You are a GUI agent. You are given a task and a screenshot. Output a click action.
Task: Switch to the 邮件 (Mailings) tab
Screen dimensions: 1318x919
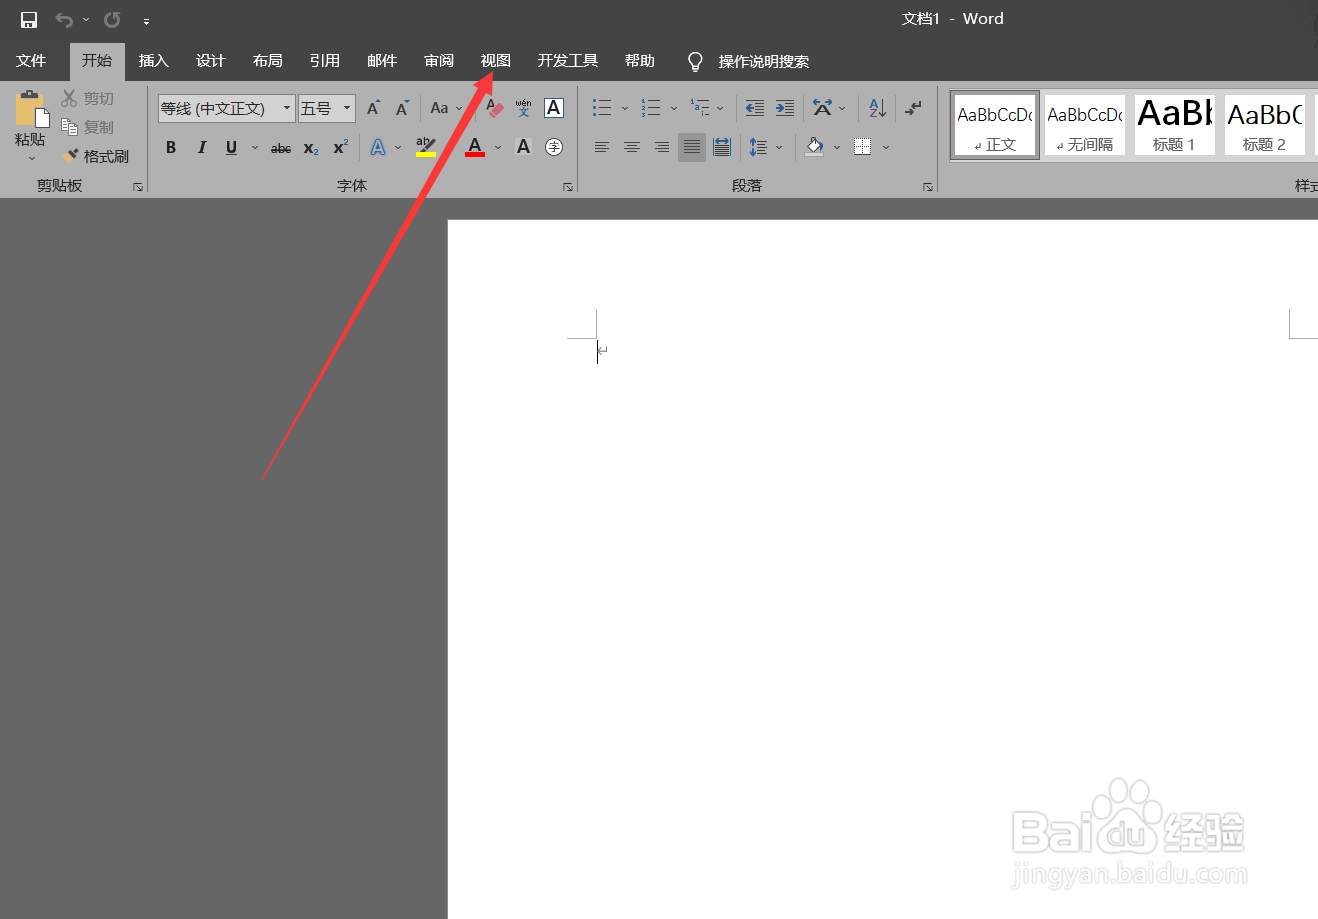(x=382, y=61)
